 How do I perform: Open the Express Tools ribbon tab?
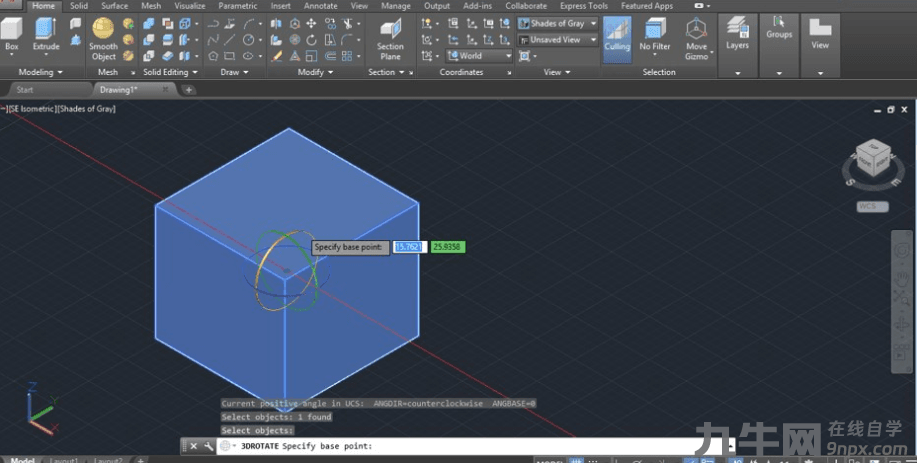click(584, 6)
